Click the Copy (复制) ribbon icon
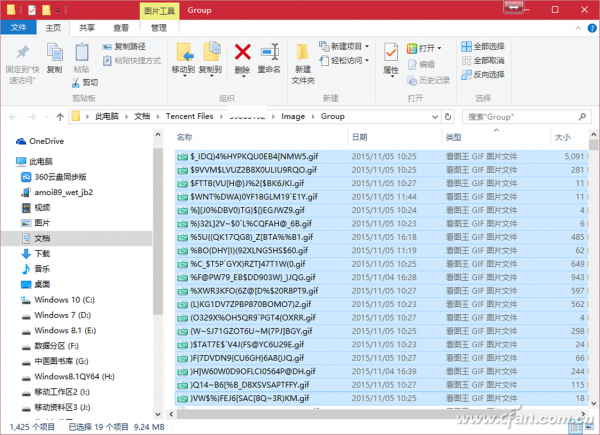The height and width of the screenshot is (435, 600). (54, 52)
